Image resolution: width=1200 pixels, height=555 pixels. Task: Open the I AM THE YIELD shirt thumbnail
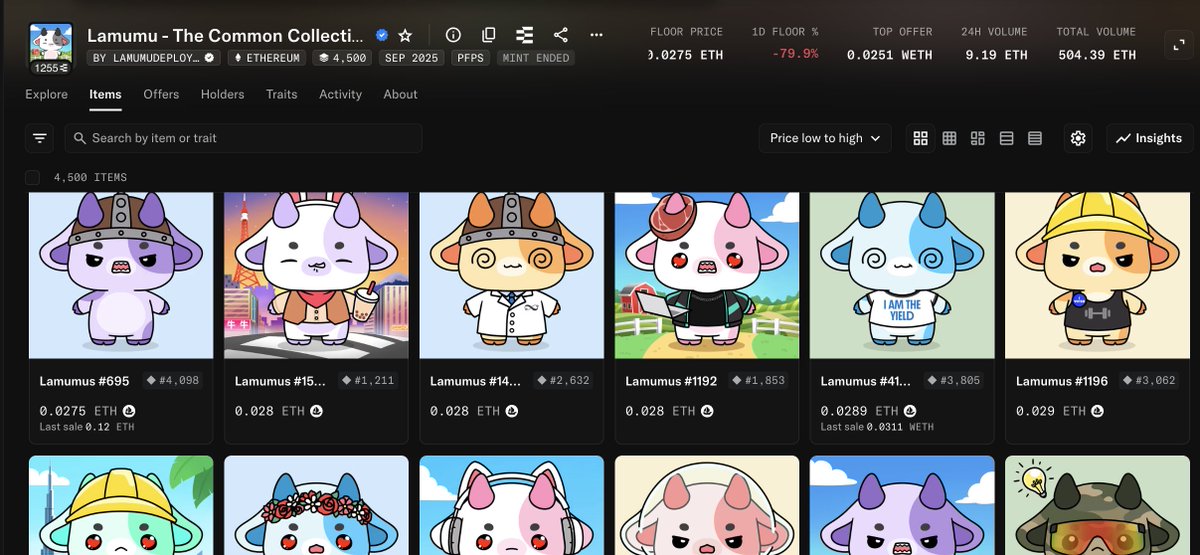click(902, 275)
